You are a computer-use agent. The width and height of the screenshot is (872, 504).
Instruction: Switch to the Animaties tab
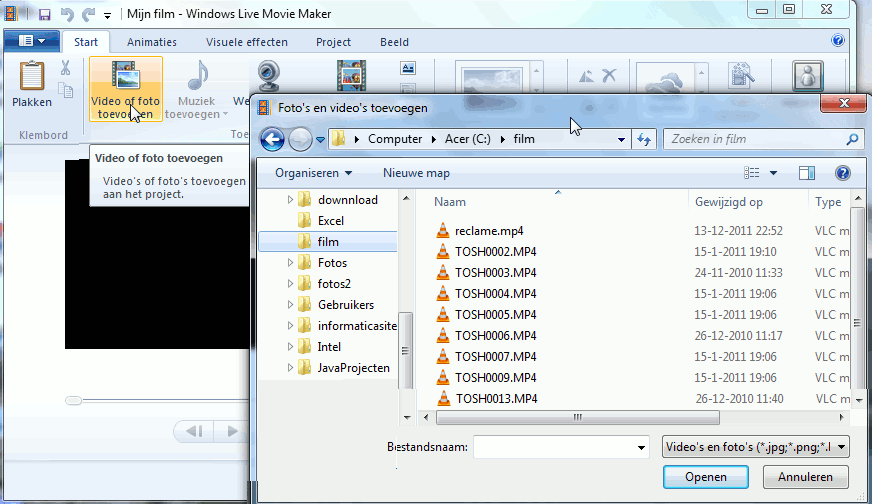pyautogui.click(x=152, y=42)
